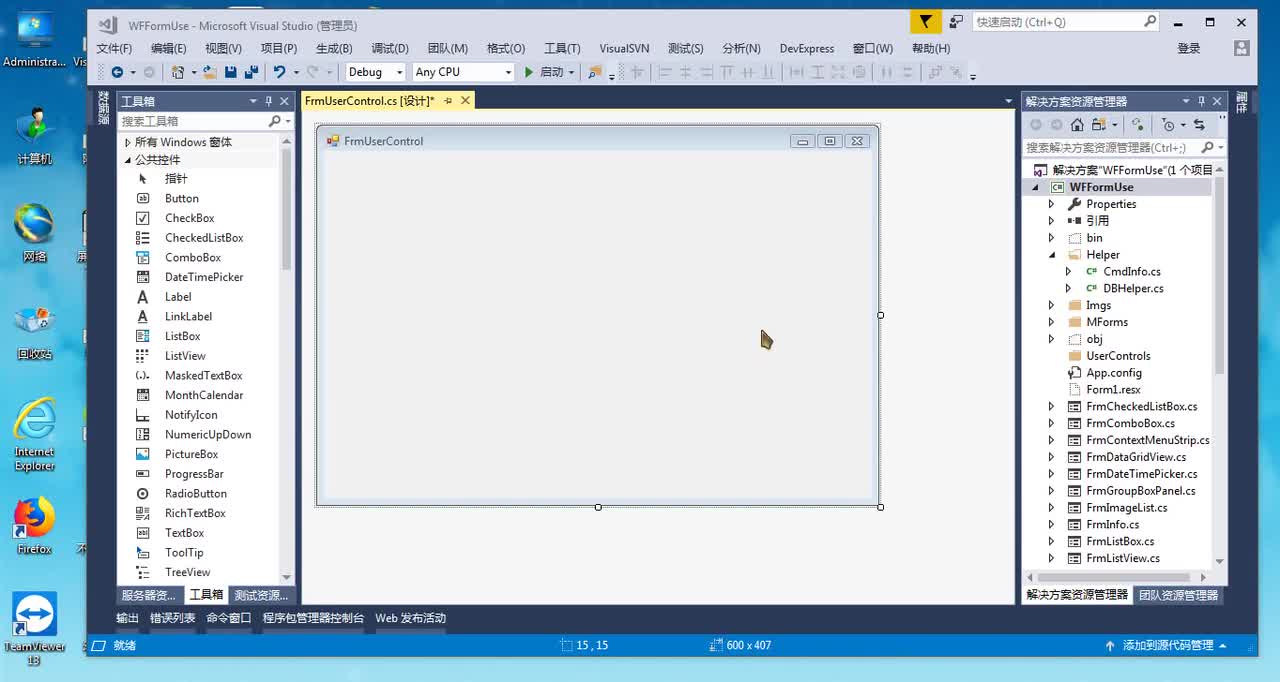Screen dimensions: 1280x682
Task: Pin the Solution Explorer panel pushpin
Action: click(x=1202, y=101)
